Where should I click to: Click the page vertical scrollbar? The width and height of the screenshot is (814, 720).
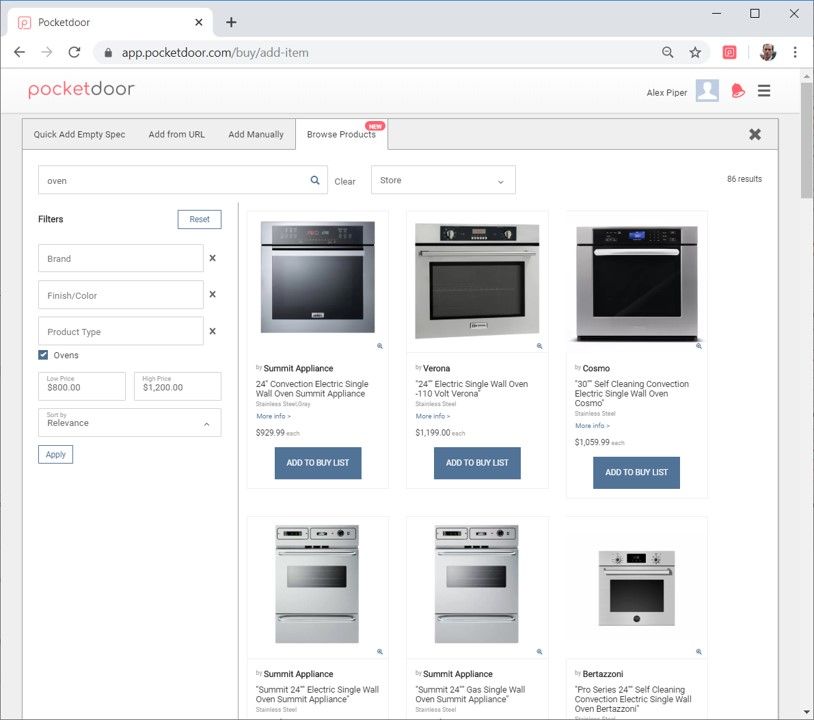[x=806, y=140]
